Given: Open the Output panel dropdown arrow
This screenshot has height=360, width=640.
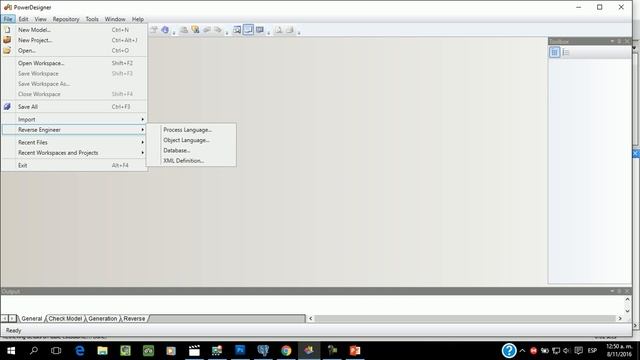Looking at the screenshot, I should (612, 291).
